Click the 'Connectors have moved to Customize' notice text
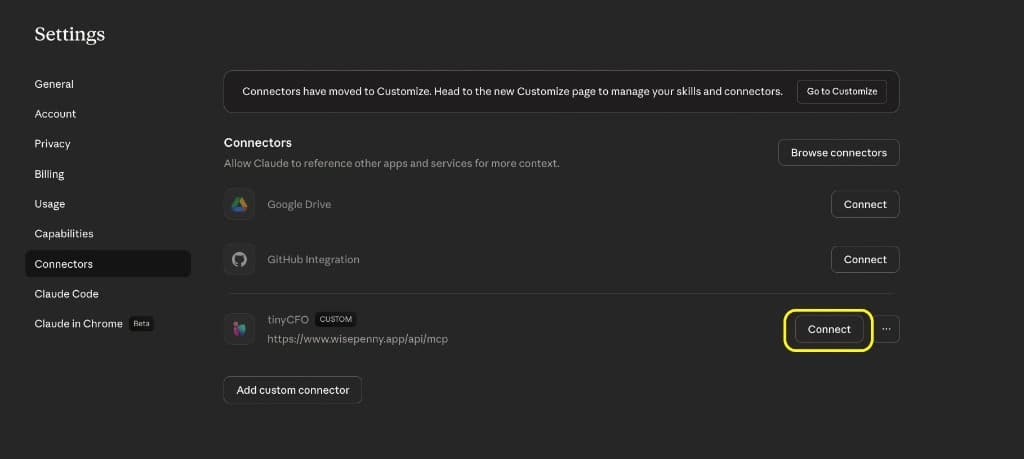The width and height of the screenshot is (1024, 459). point(512,91)
